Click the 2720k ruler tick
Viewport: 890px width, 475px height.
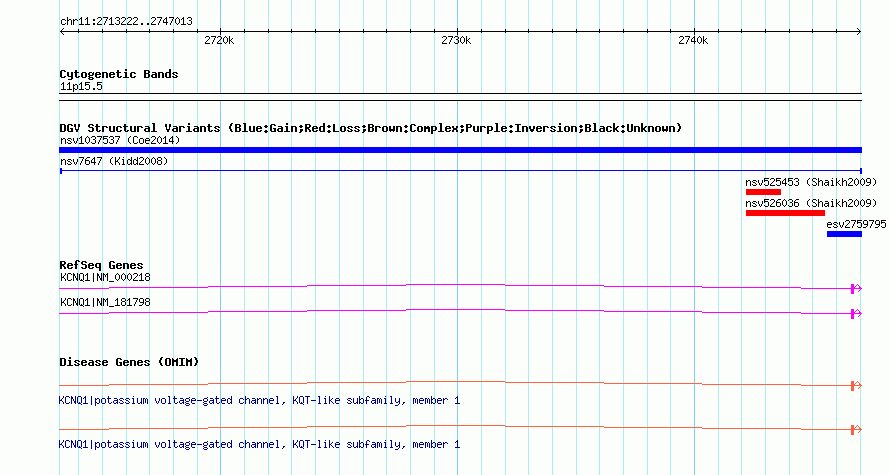220,40
